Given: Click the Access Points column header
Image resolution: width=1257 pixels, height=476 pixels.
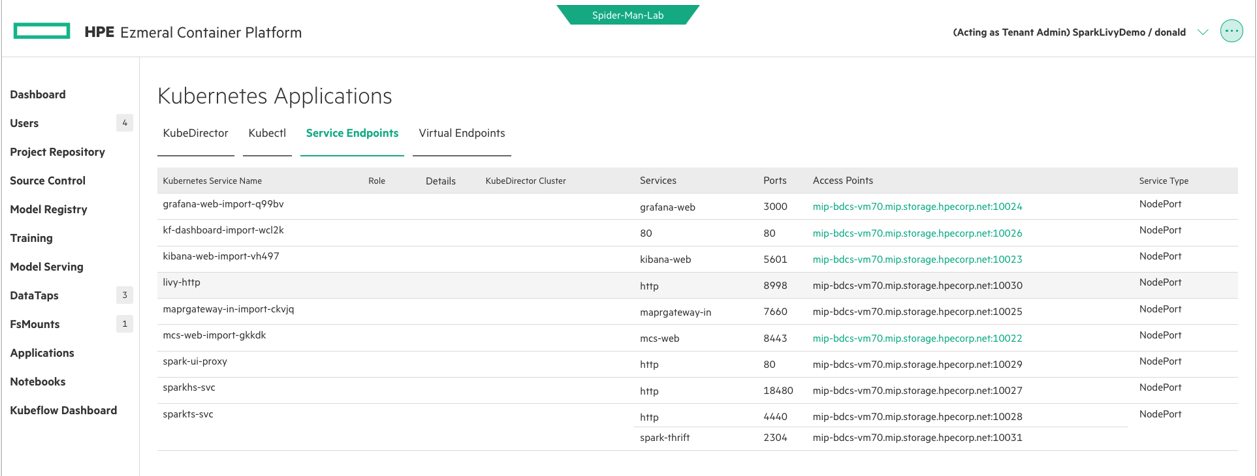Looking at the screenshot, I should pyautogui.click(x=843, y=181).
